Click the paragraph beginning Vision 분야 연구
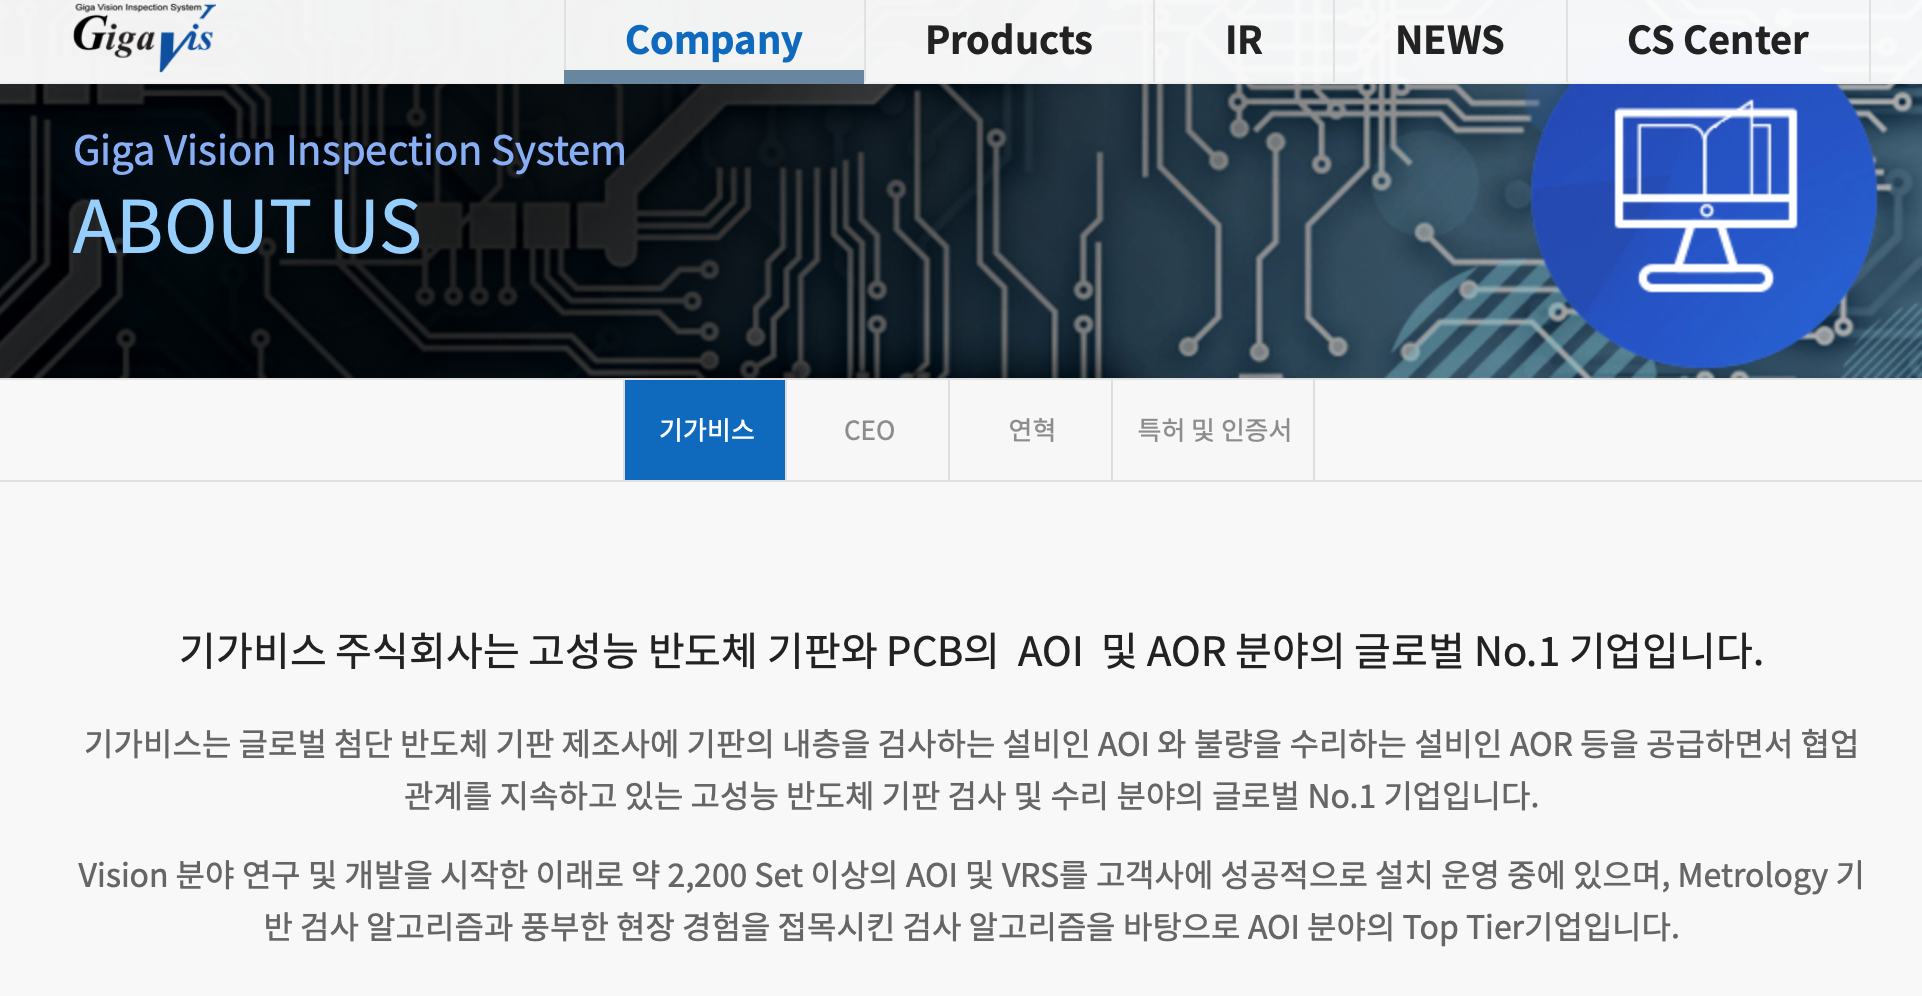Viewport: 1922px width, 996px height. pyautogui.click(x=970, y=900)
